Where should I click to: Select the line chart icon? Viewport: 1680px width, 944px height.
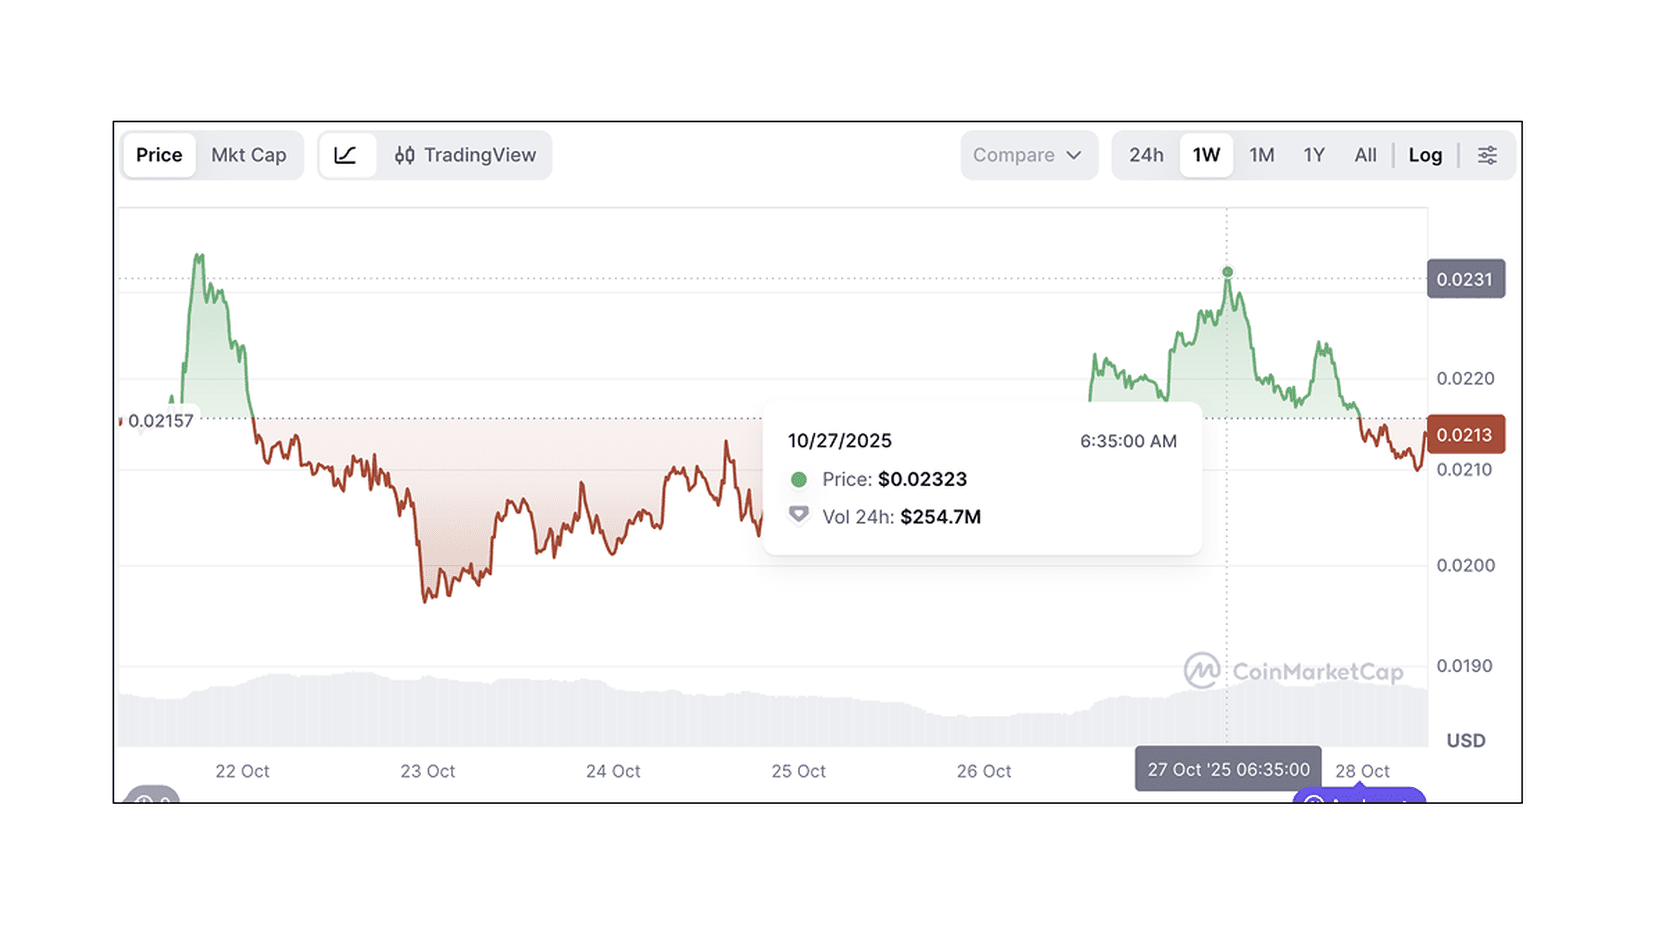click(x=347, y=155)
